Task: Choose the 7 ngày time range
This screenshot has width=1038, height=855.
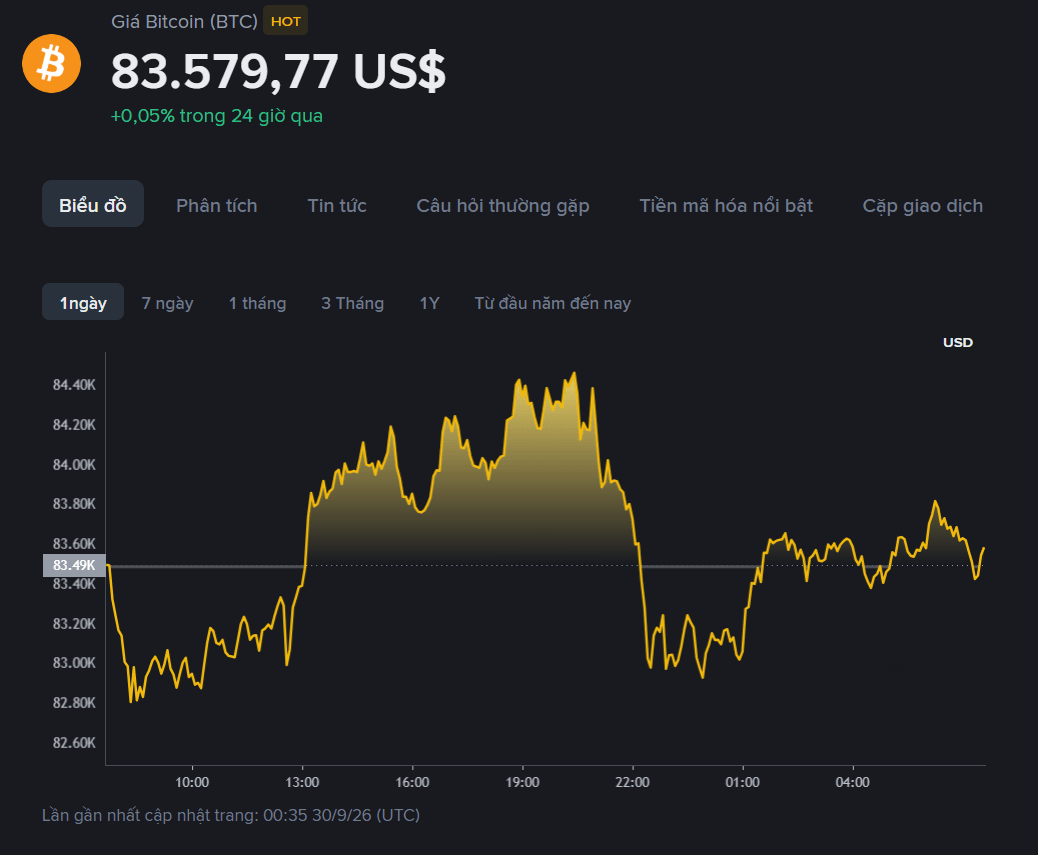Action: pos(167,303)
